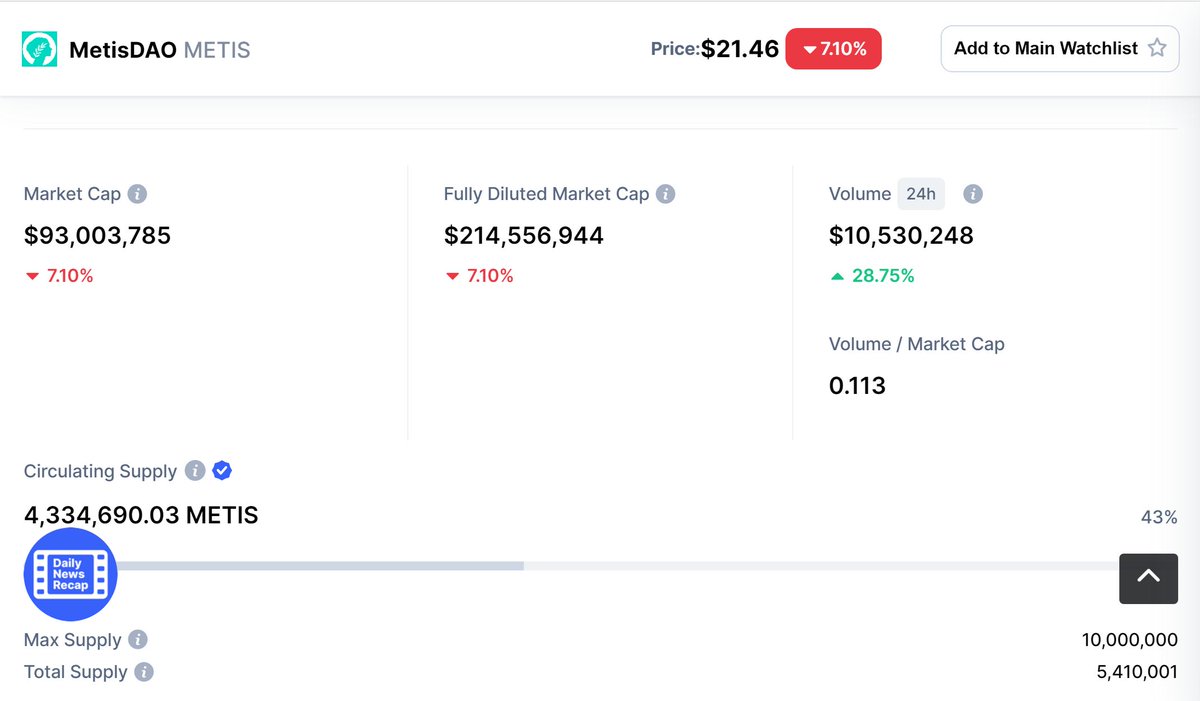
Task: Open the Total Supply info icon
Action: tap(144, 672)
